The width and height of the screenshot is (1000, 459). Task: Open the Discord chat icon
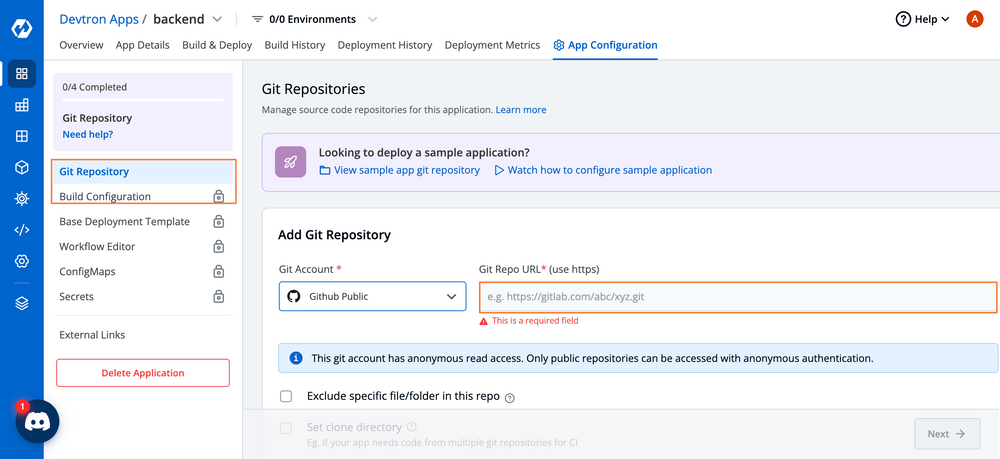click(37, 421)
